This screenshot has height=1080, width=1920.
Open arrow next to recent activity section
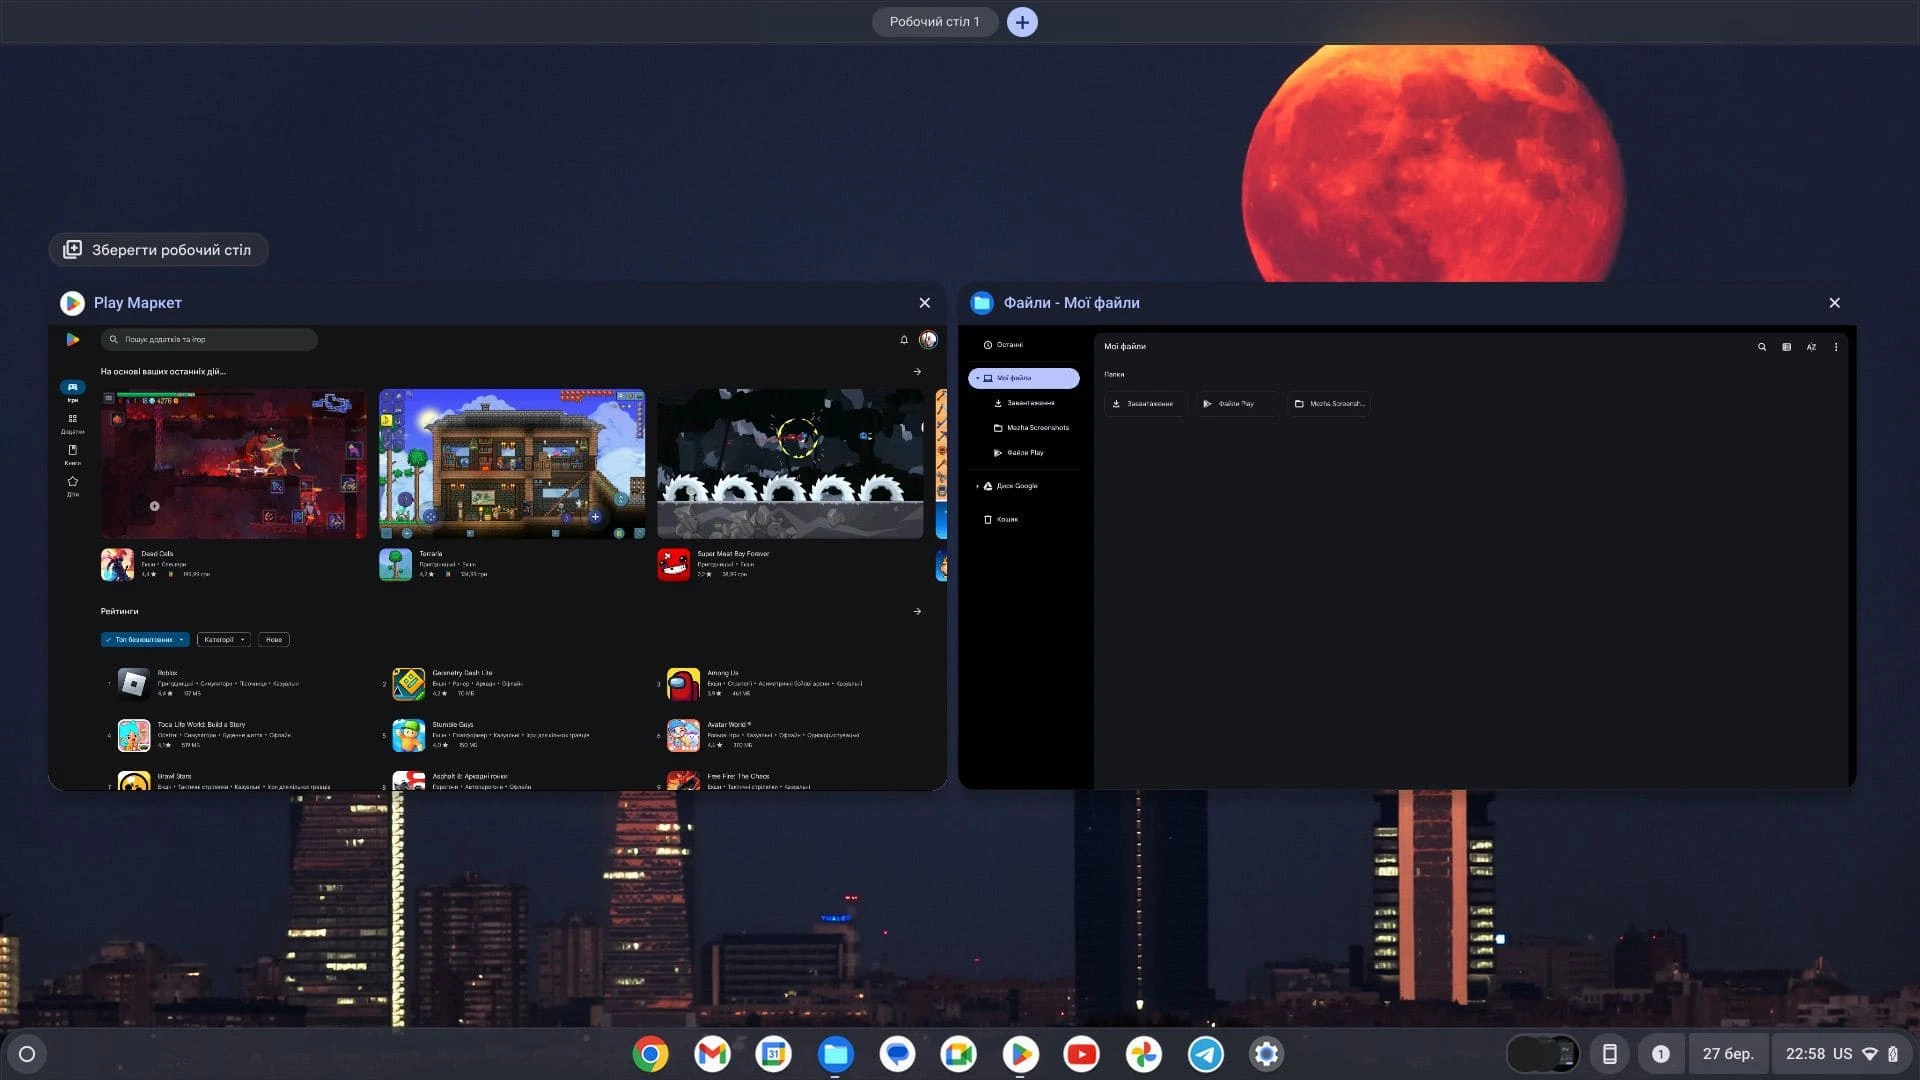click(x=917, y=372)
